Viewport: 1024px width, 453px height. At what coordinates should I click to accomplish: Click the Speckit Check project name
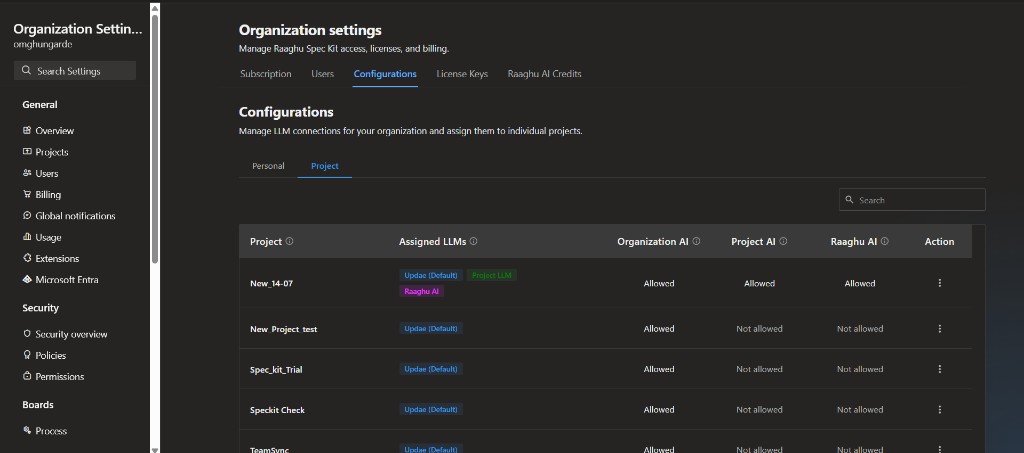278,410
